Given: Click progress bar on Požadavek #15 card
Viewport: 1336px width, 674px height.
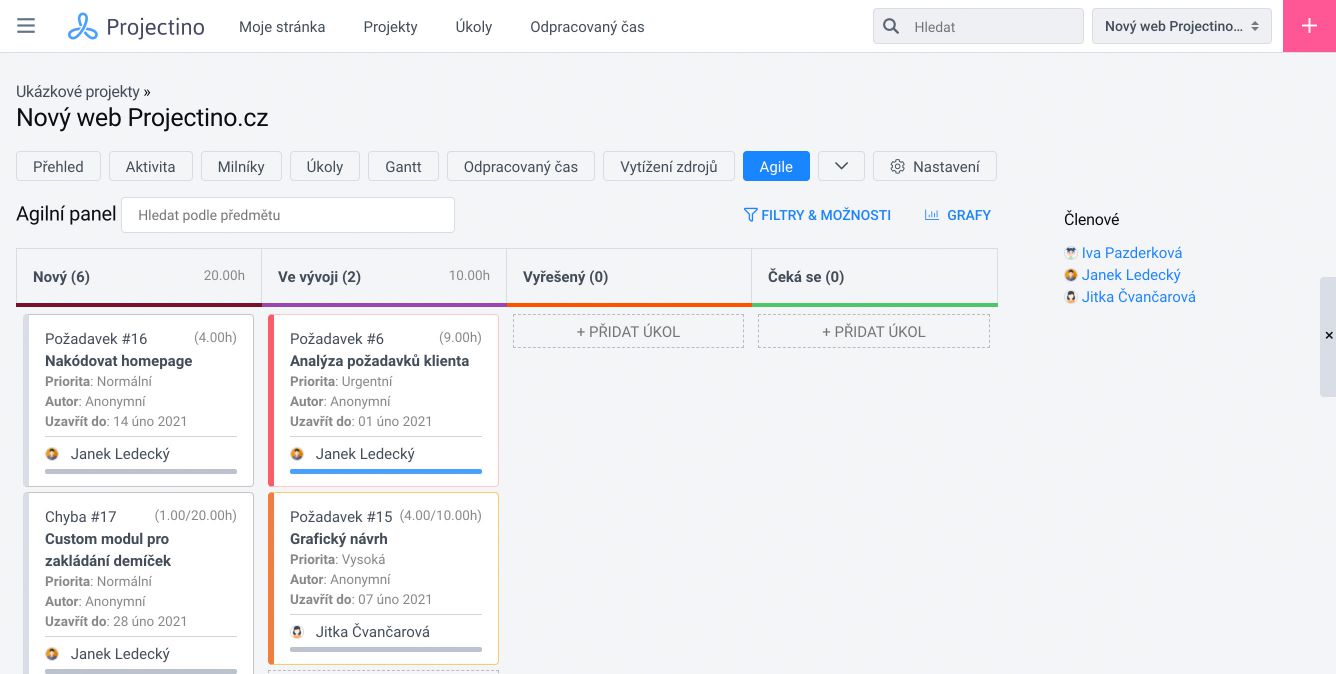Looking at the screenshot, I should tap(386, 649).
